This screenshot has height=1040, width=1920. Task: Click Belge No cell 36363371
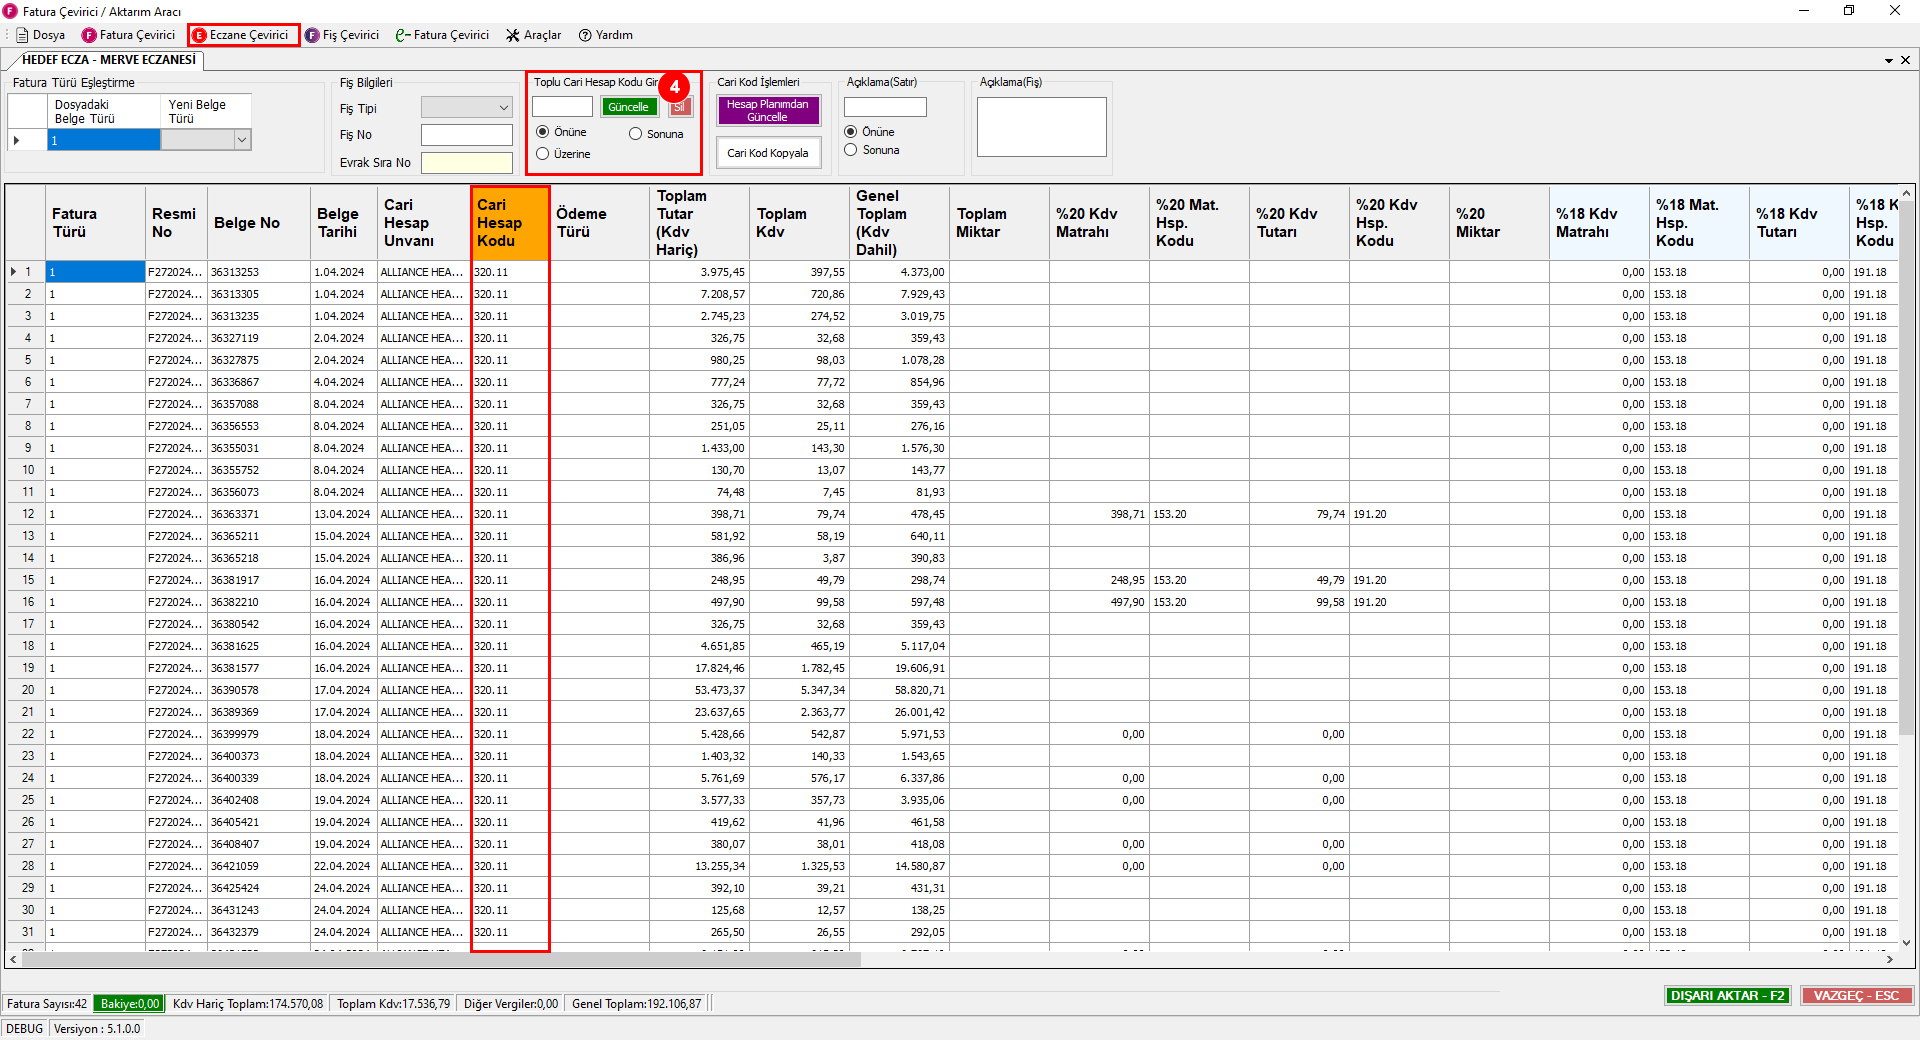(x=259, y=514)
